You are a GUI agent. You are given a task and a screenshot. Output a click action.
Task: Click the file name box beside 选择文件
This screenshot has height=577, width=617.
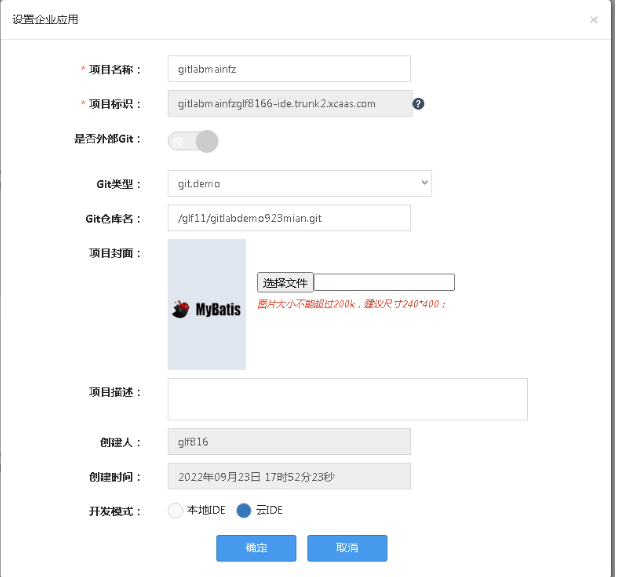point(385,283)
